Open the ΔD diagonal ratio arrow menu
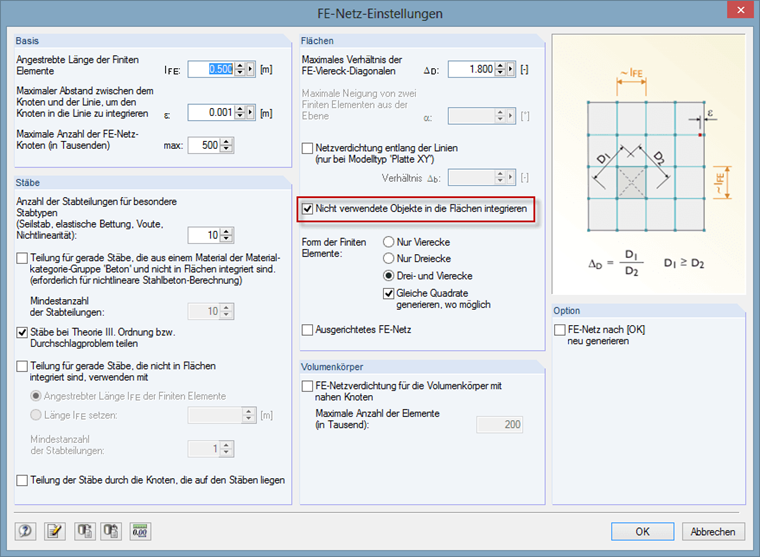The width and height of the screenshot is (760, 557). click(x=511, y=69)
